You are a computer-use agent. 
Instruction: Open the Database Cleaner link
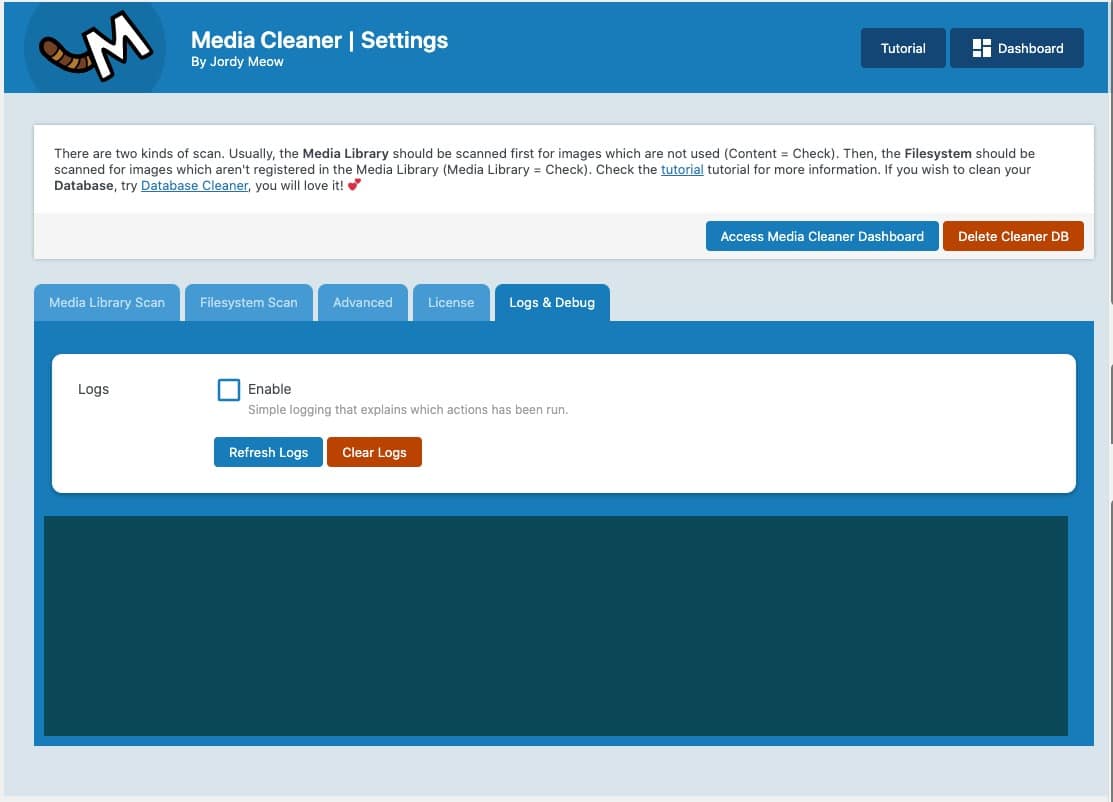coord(194,185)
